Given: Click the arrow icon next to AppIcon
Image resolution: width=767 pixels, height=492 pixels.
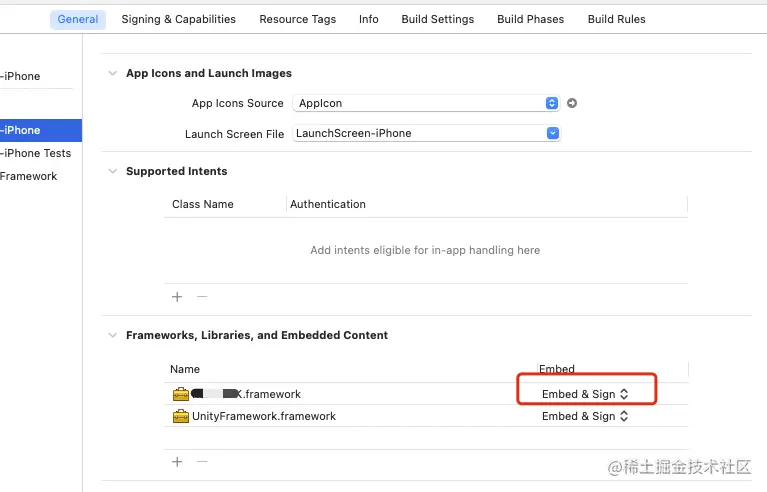Looking at the screenshot, I should click(x=572, y=103).
